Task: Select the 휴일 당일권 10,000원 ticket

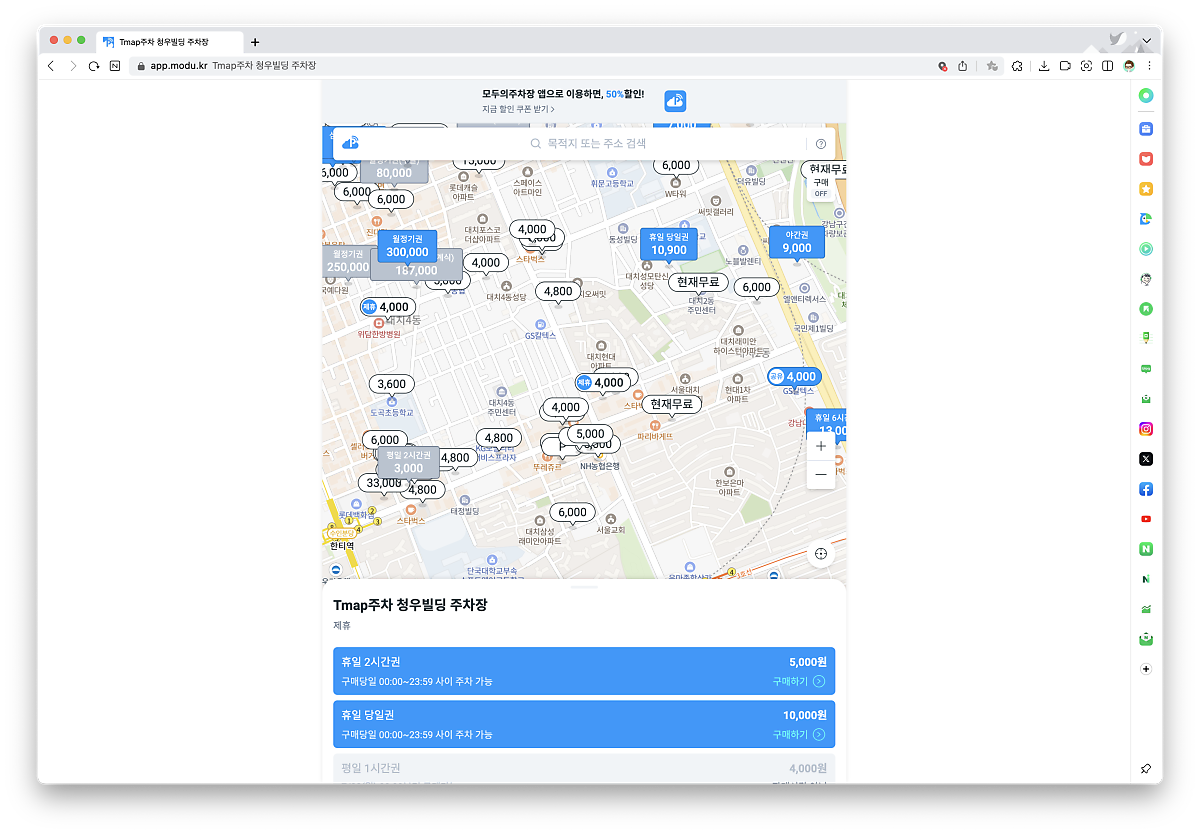Action: 584,724
